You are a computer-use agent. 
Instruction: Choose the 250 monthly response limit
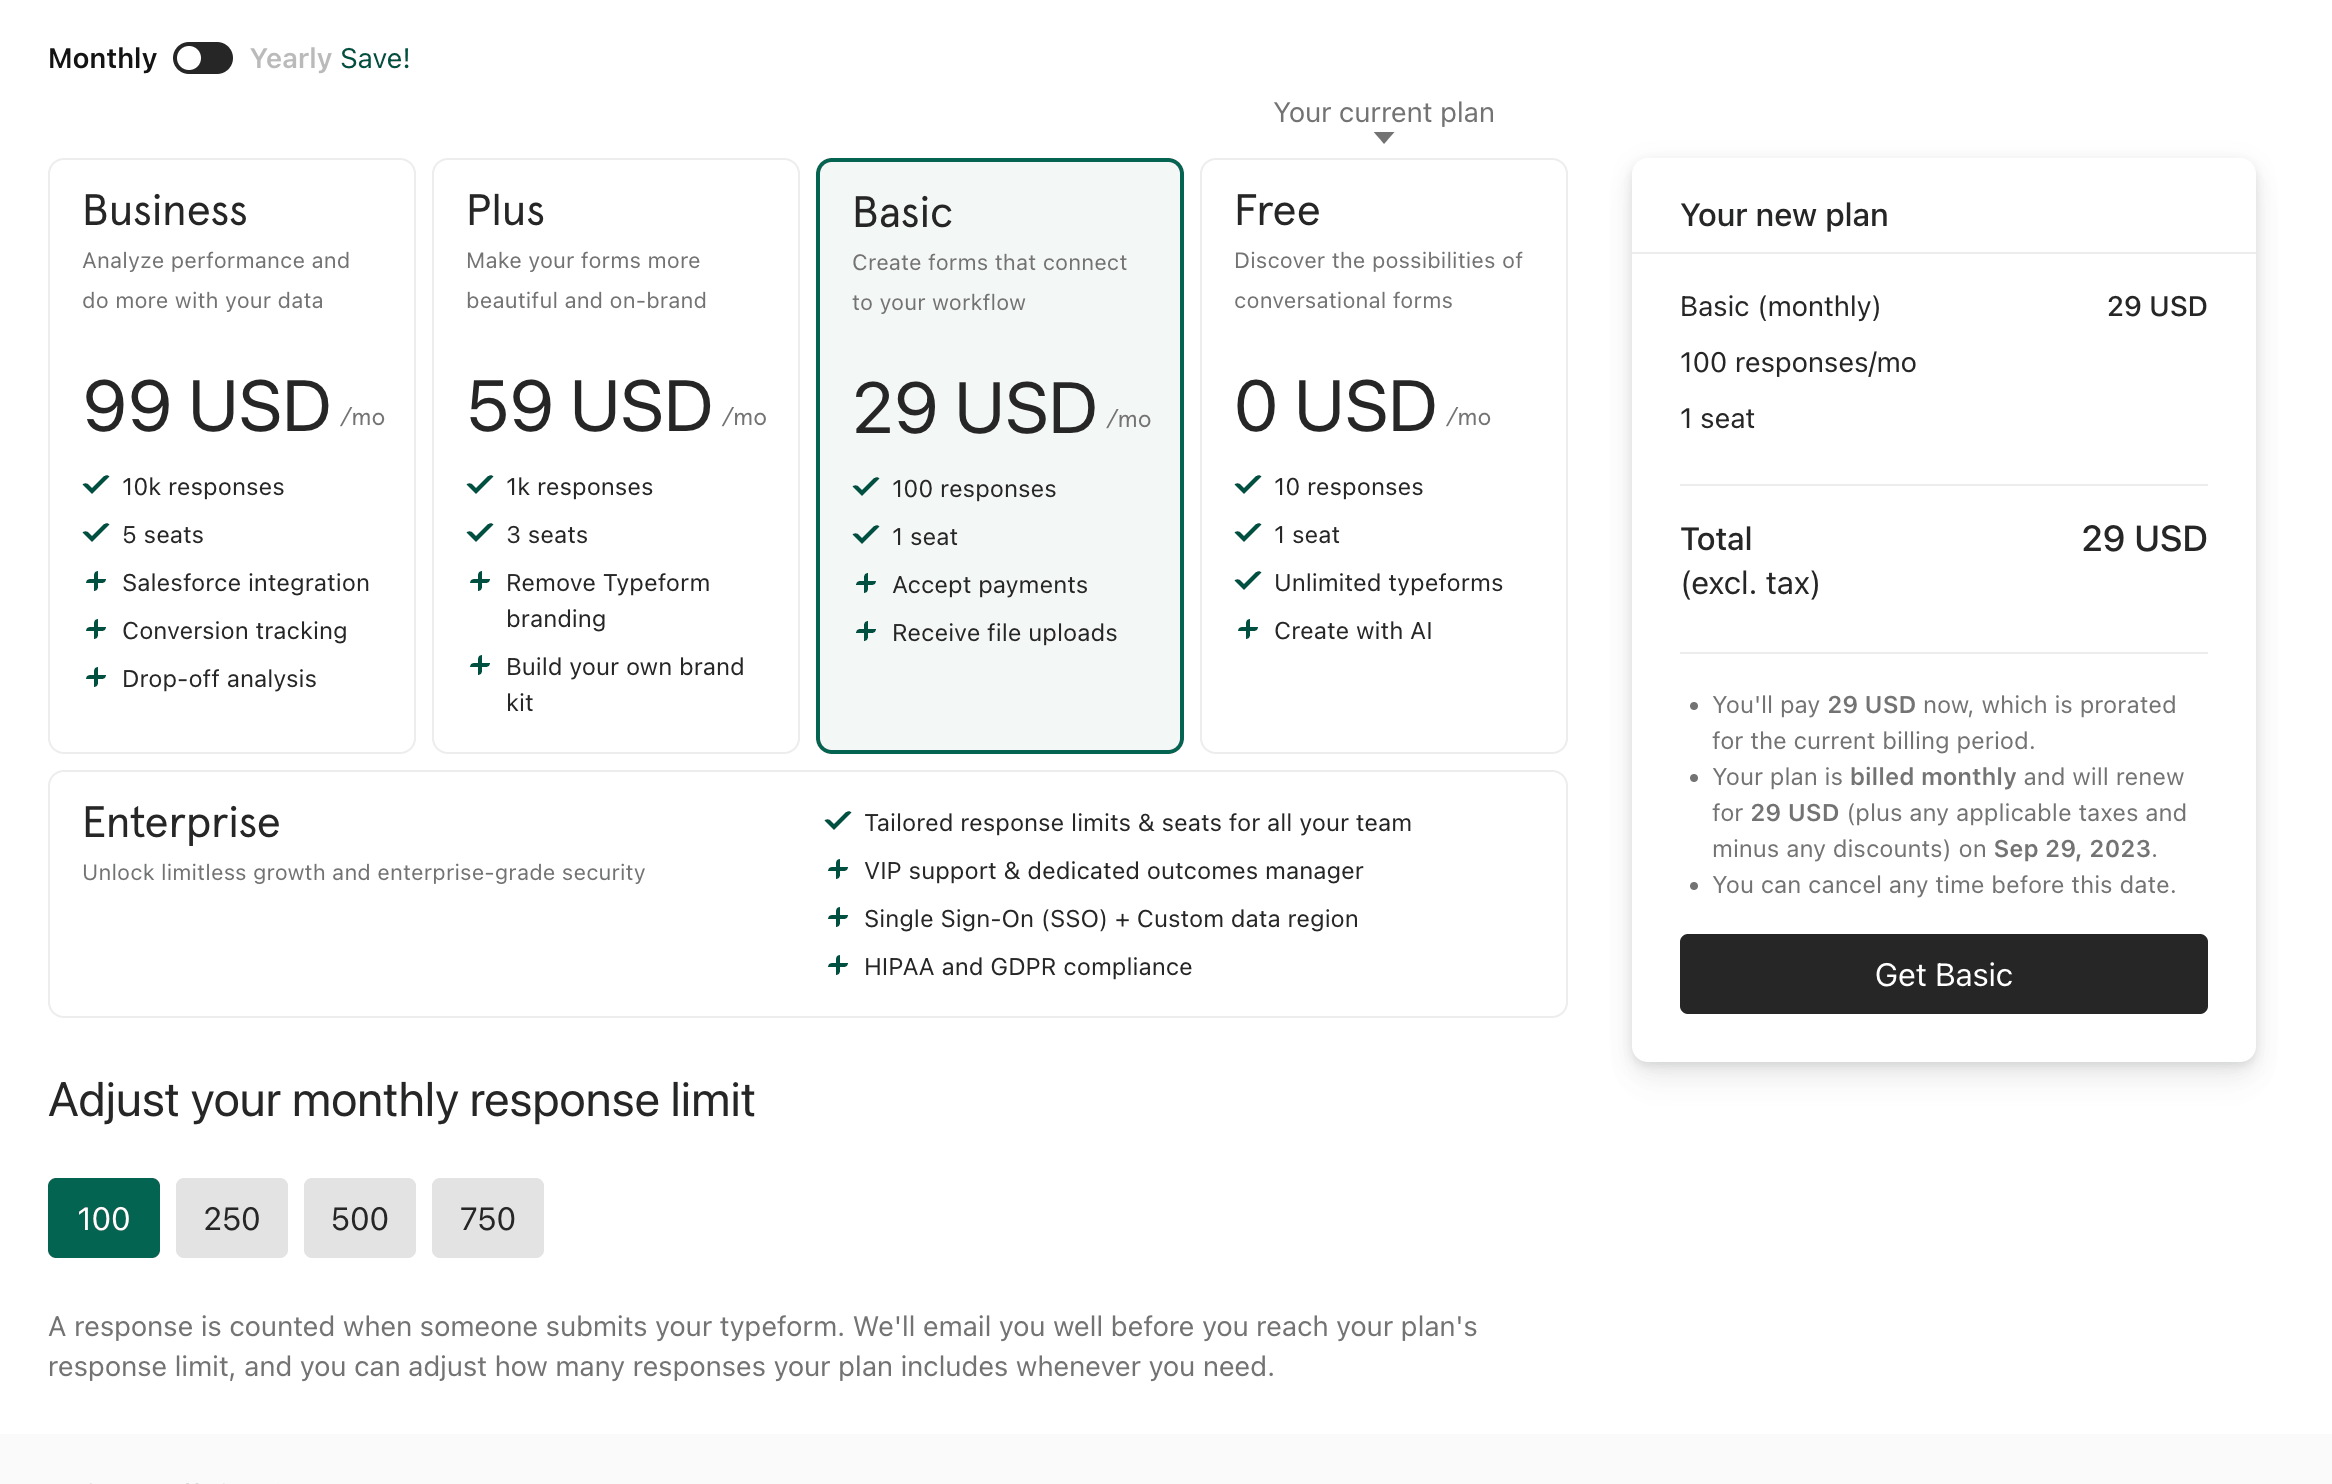(x=232, y=1218)
